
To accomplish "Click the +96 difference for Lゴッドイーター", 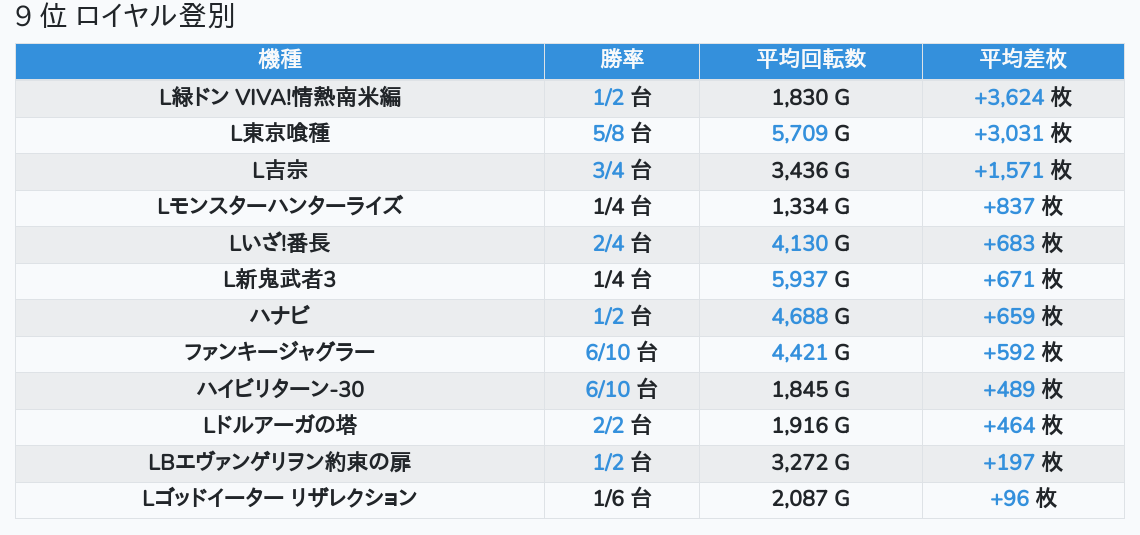I will (1009, 498).
